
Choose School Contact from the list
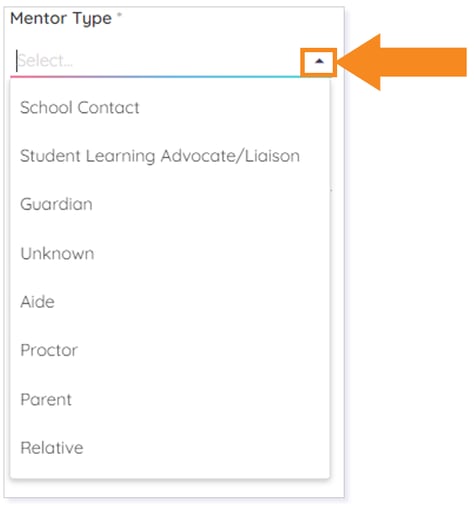tap(170, 108)
